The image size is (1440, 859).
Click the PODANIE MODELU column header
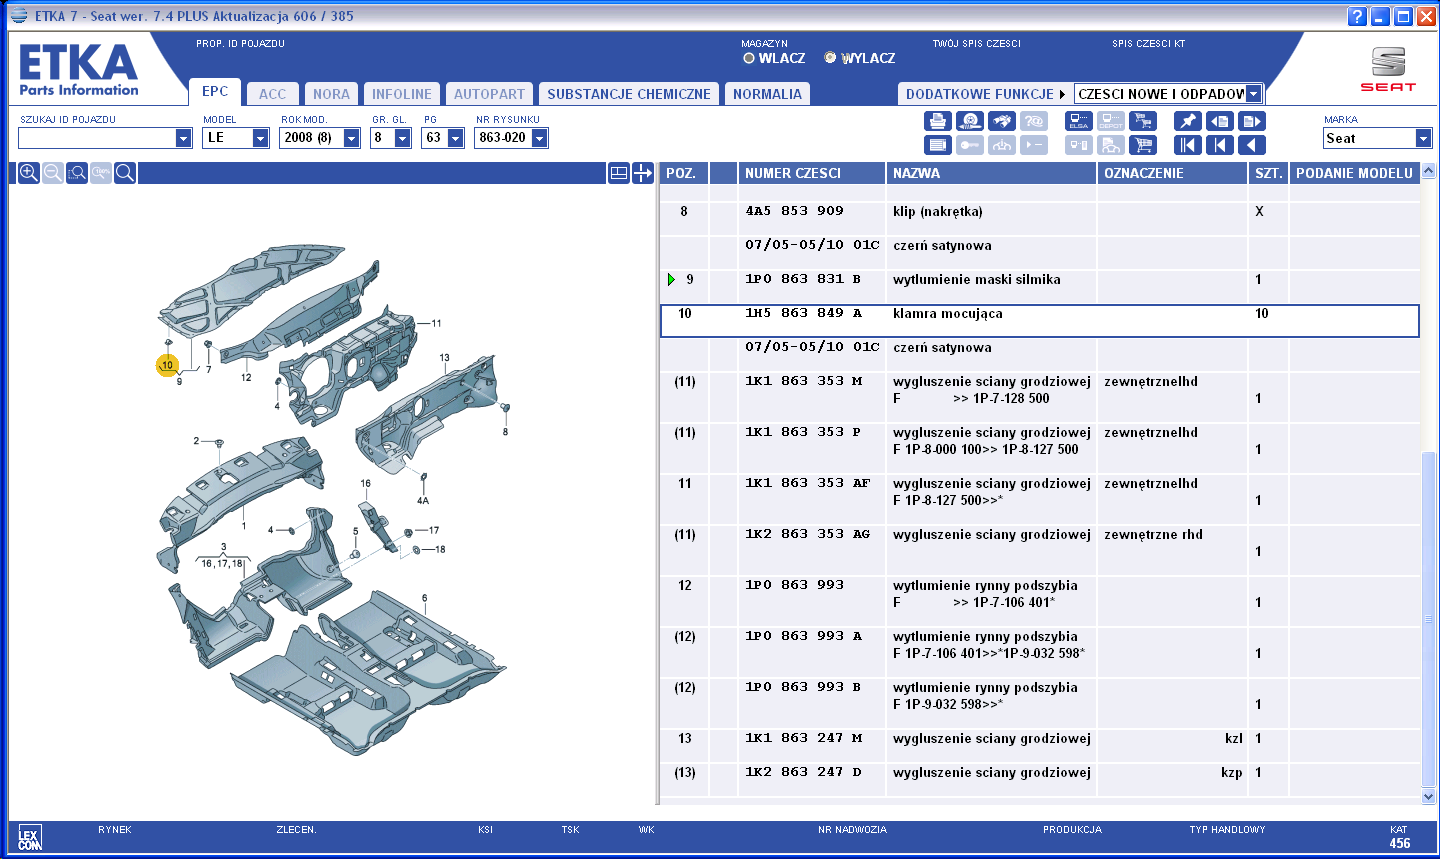[x=1354, y=173]
